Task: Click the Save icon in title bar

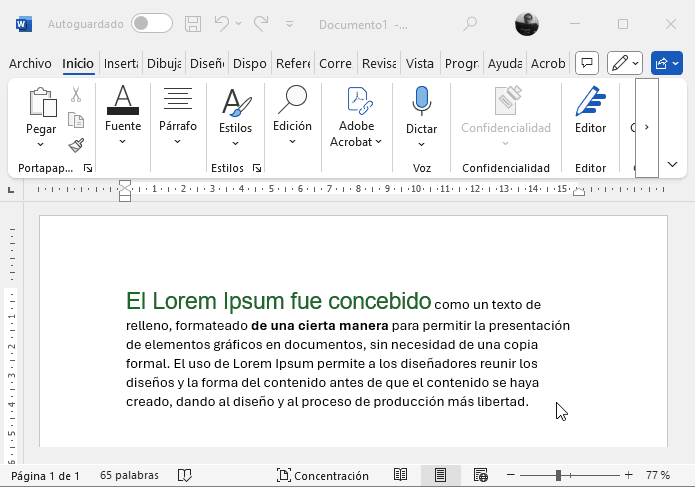Action: [193, 23]
